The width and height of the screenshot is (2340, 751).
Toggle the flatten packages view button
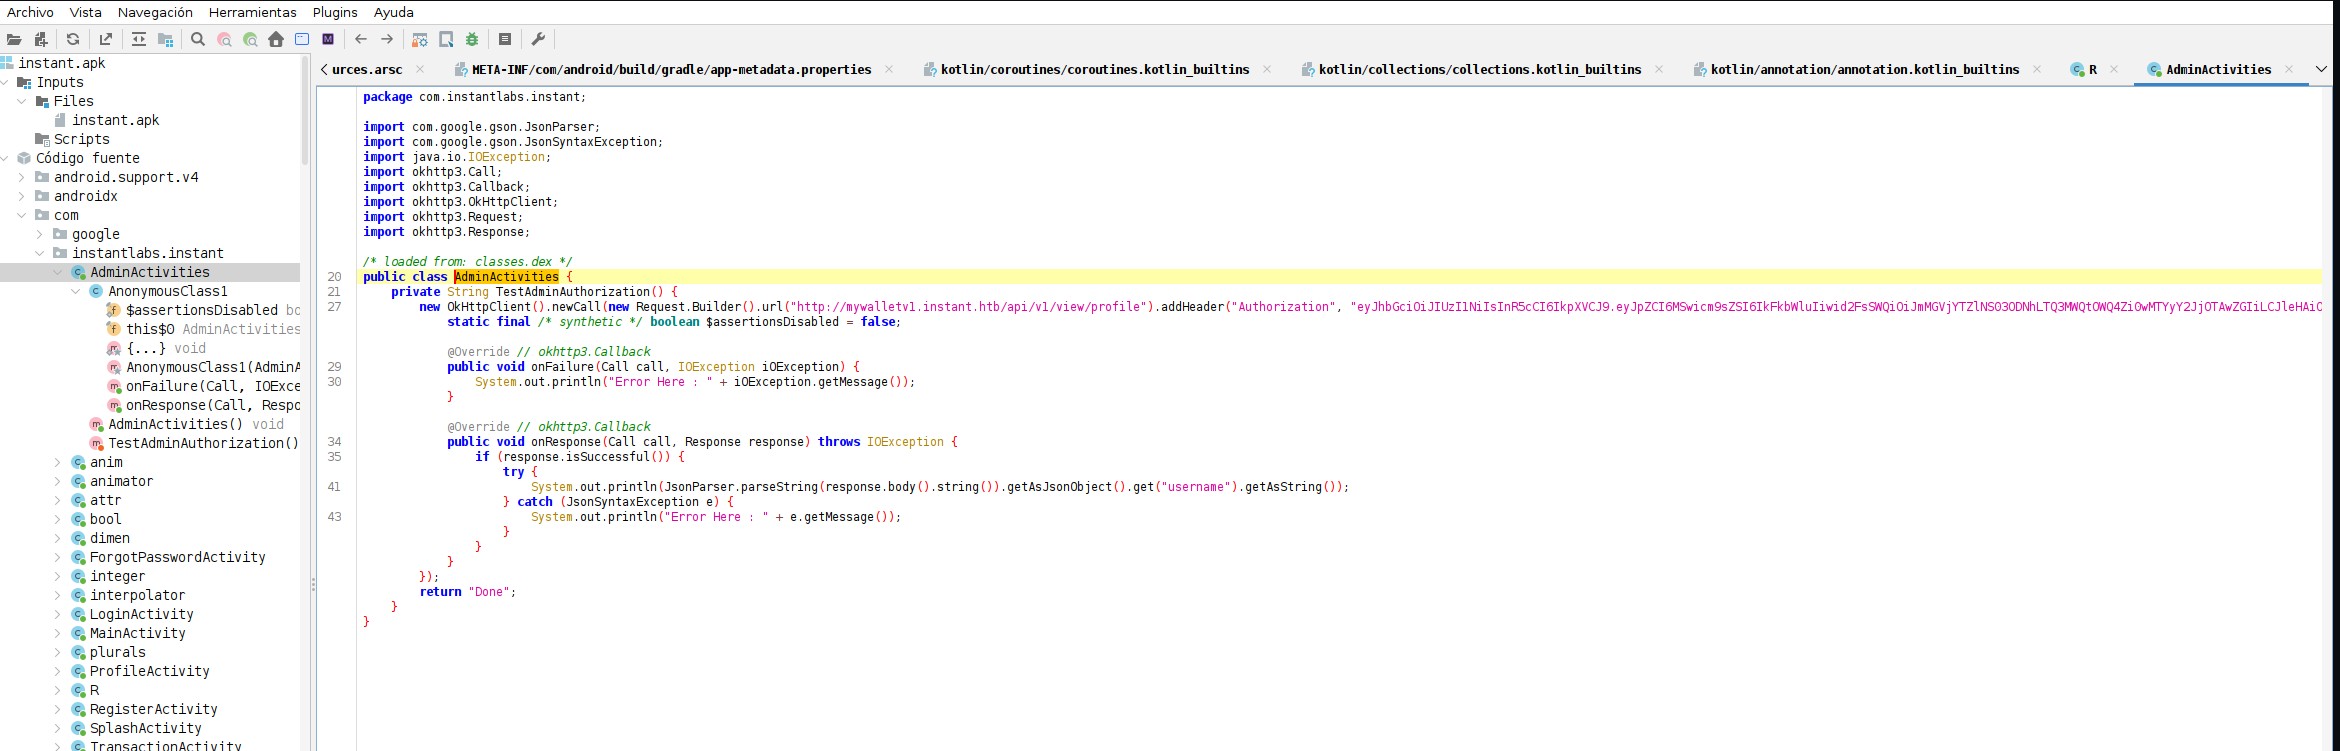166,40
